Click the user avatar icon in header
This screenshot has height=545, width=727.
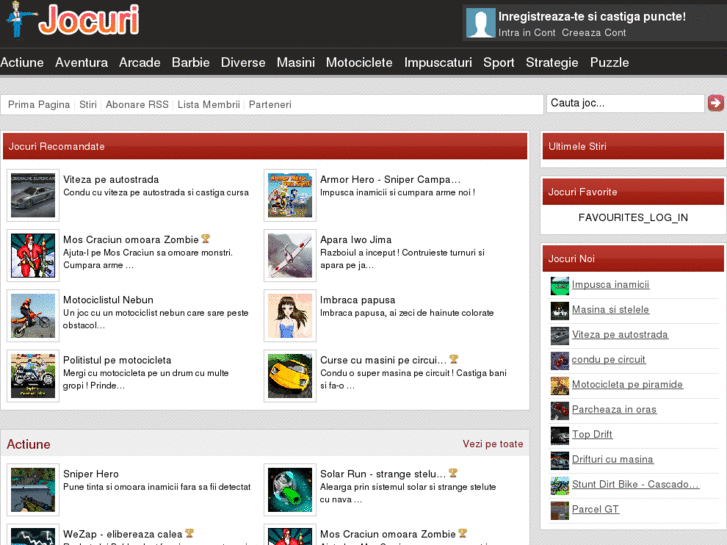480,22
